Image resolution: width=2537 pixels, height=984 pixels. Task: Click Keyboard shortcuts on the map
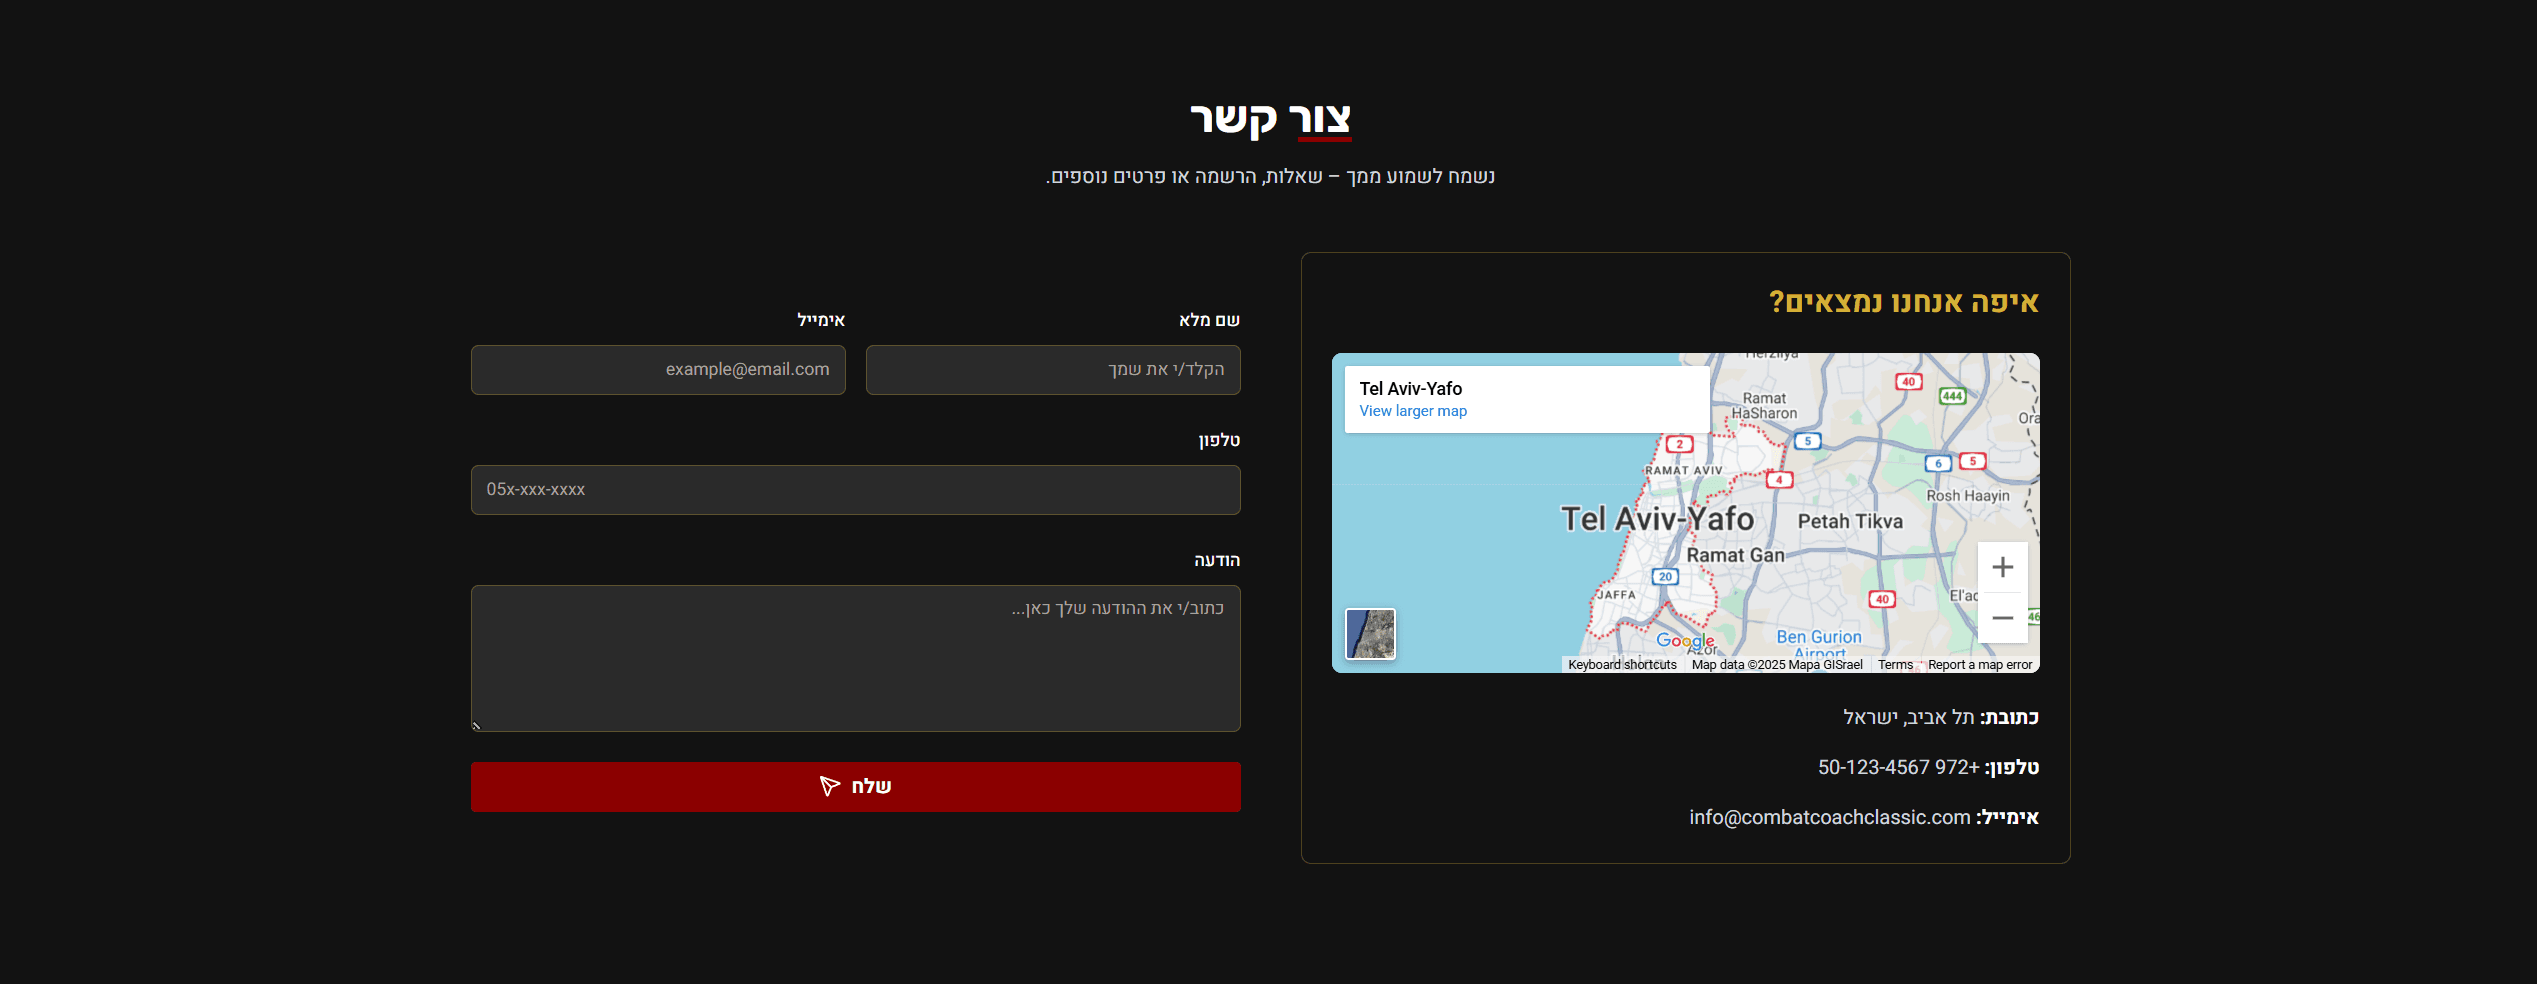coord(1622,665)
